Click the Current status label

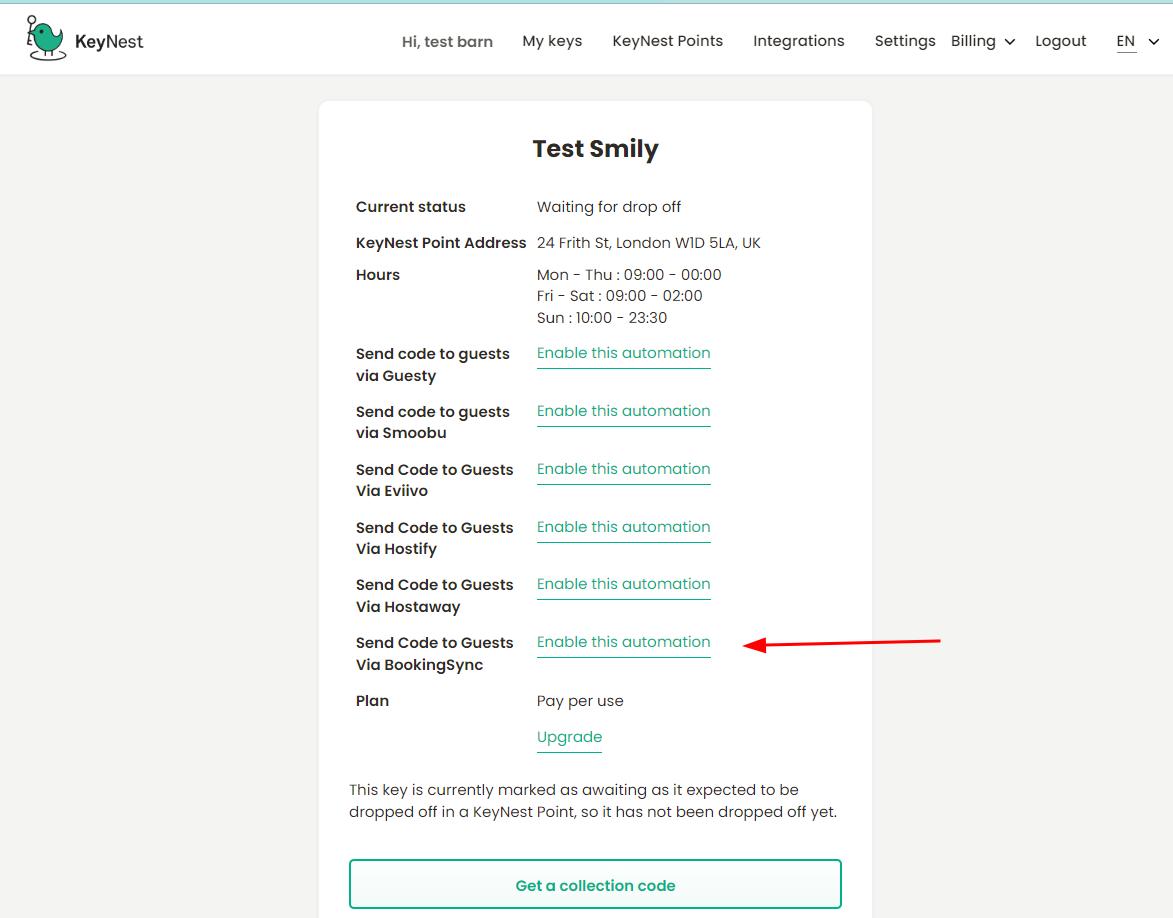point(410,207)
